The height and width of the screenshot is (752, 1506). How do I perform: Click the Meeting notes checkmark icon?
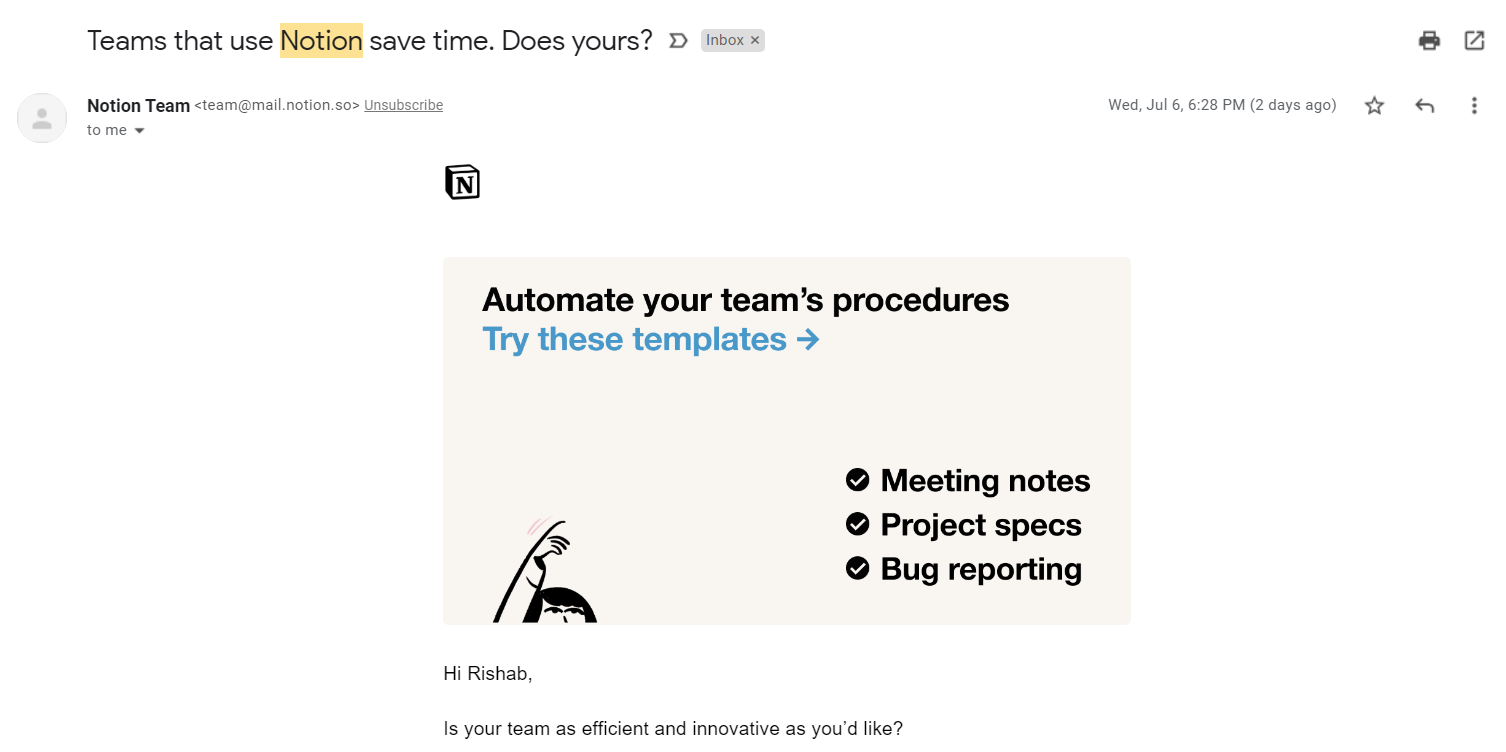point(857,480)
